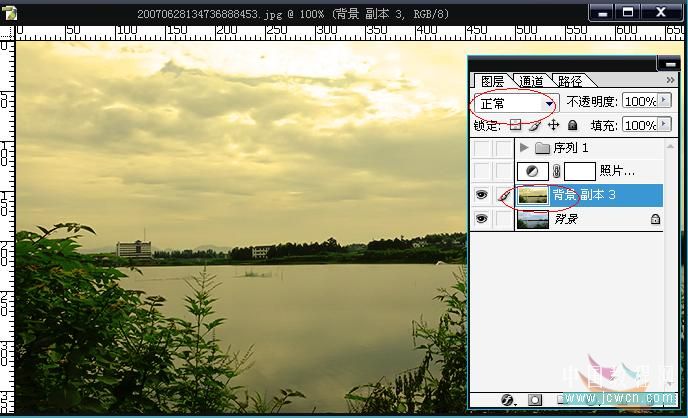Open layers panel menu double-arrow

(670, 80)
